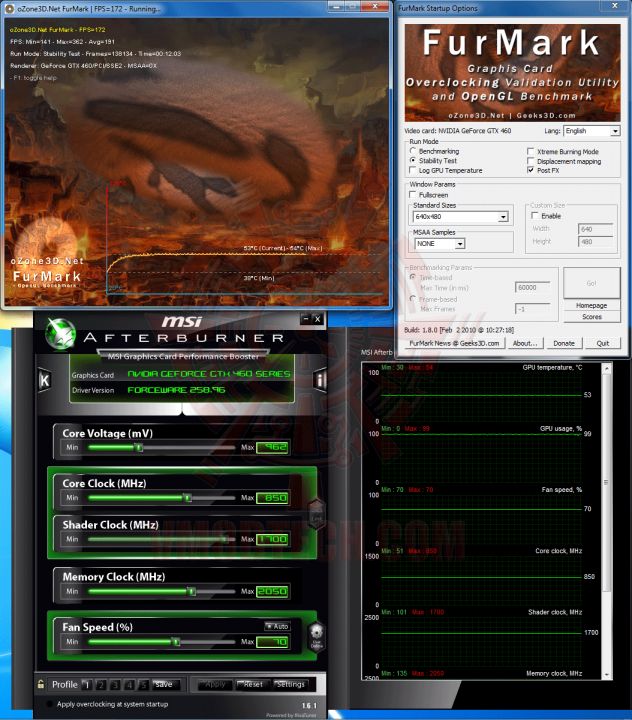Screen dimensions: 632x720
Task: Open the Lang English dropdown
Action: (592, 131)
